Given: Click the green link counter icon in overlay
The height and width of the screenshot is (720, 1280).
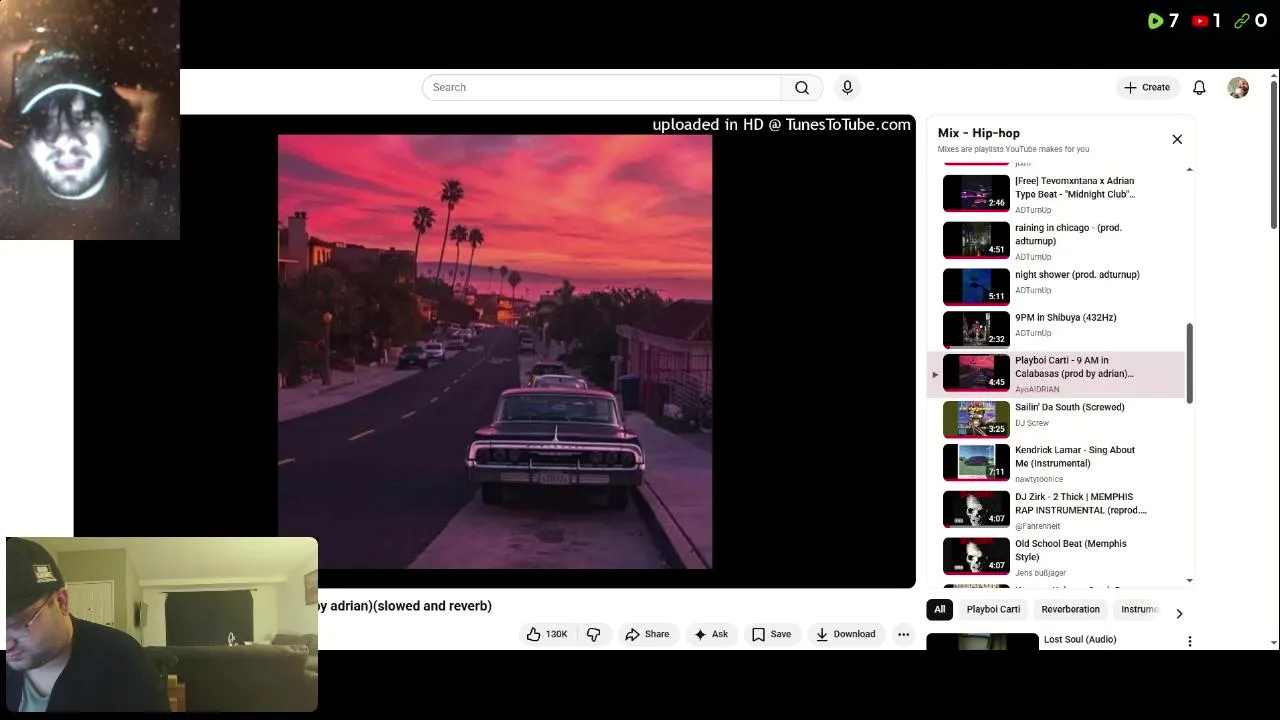Looking at the screenshot, I should [1242, 20].
